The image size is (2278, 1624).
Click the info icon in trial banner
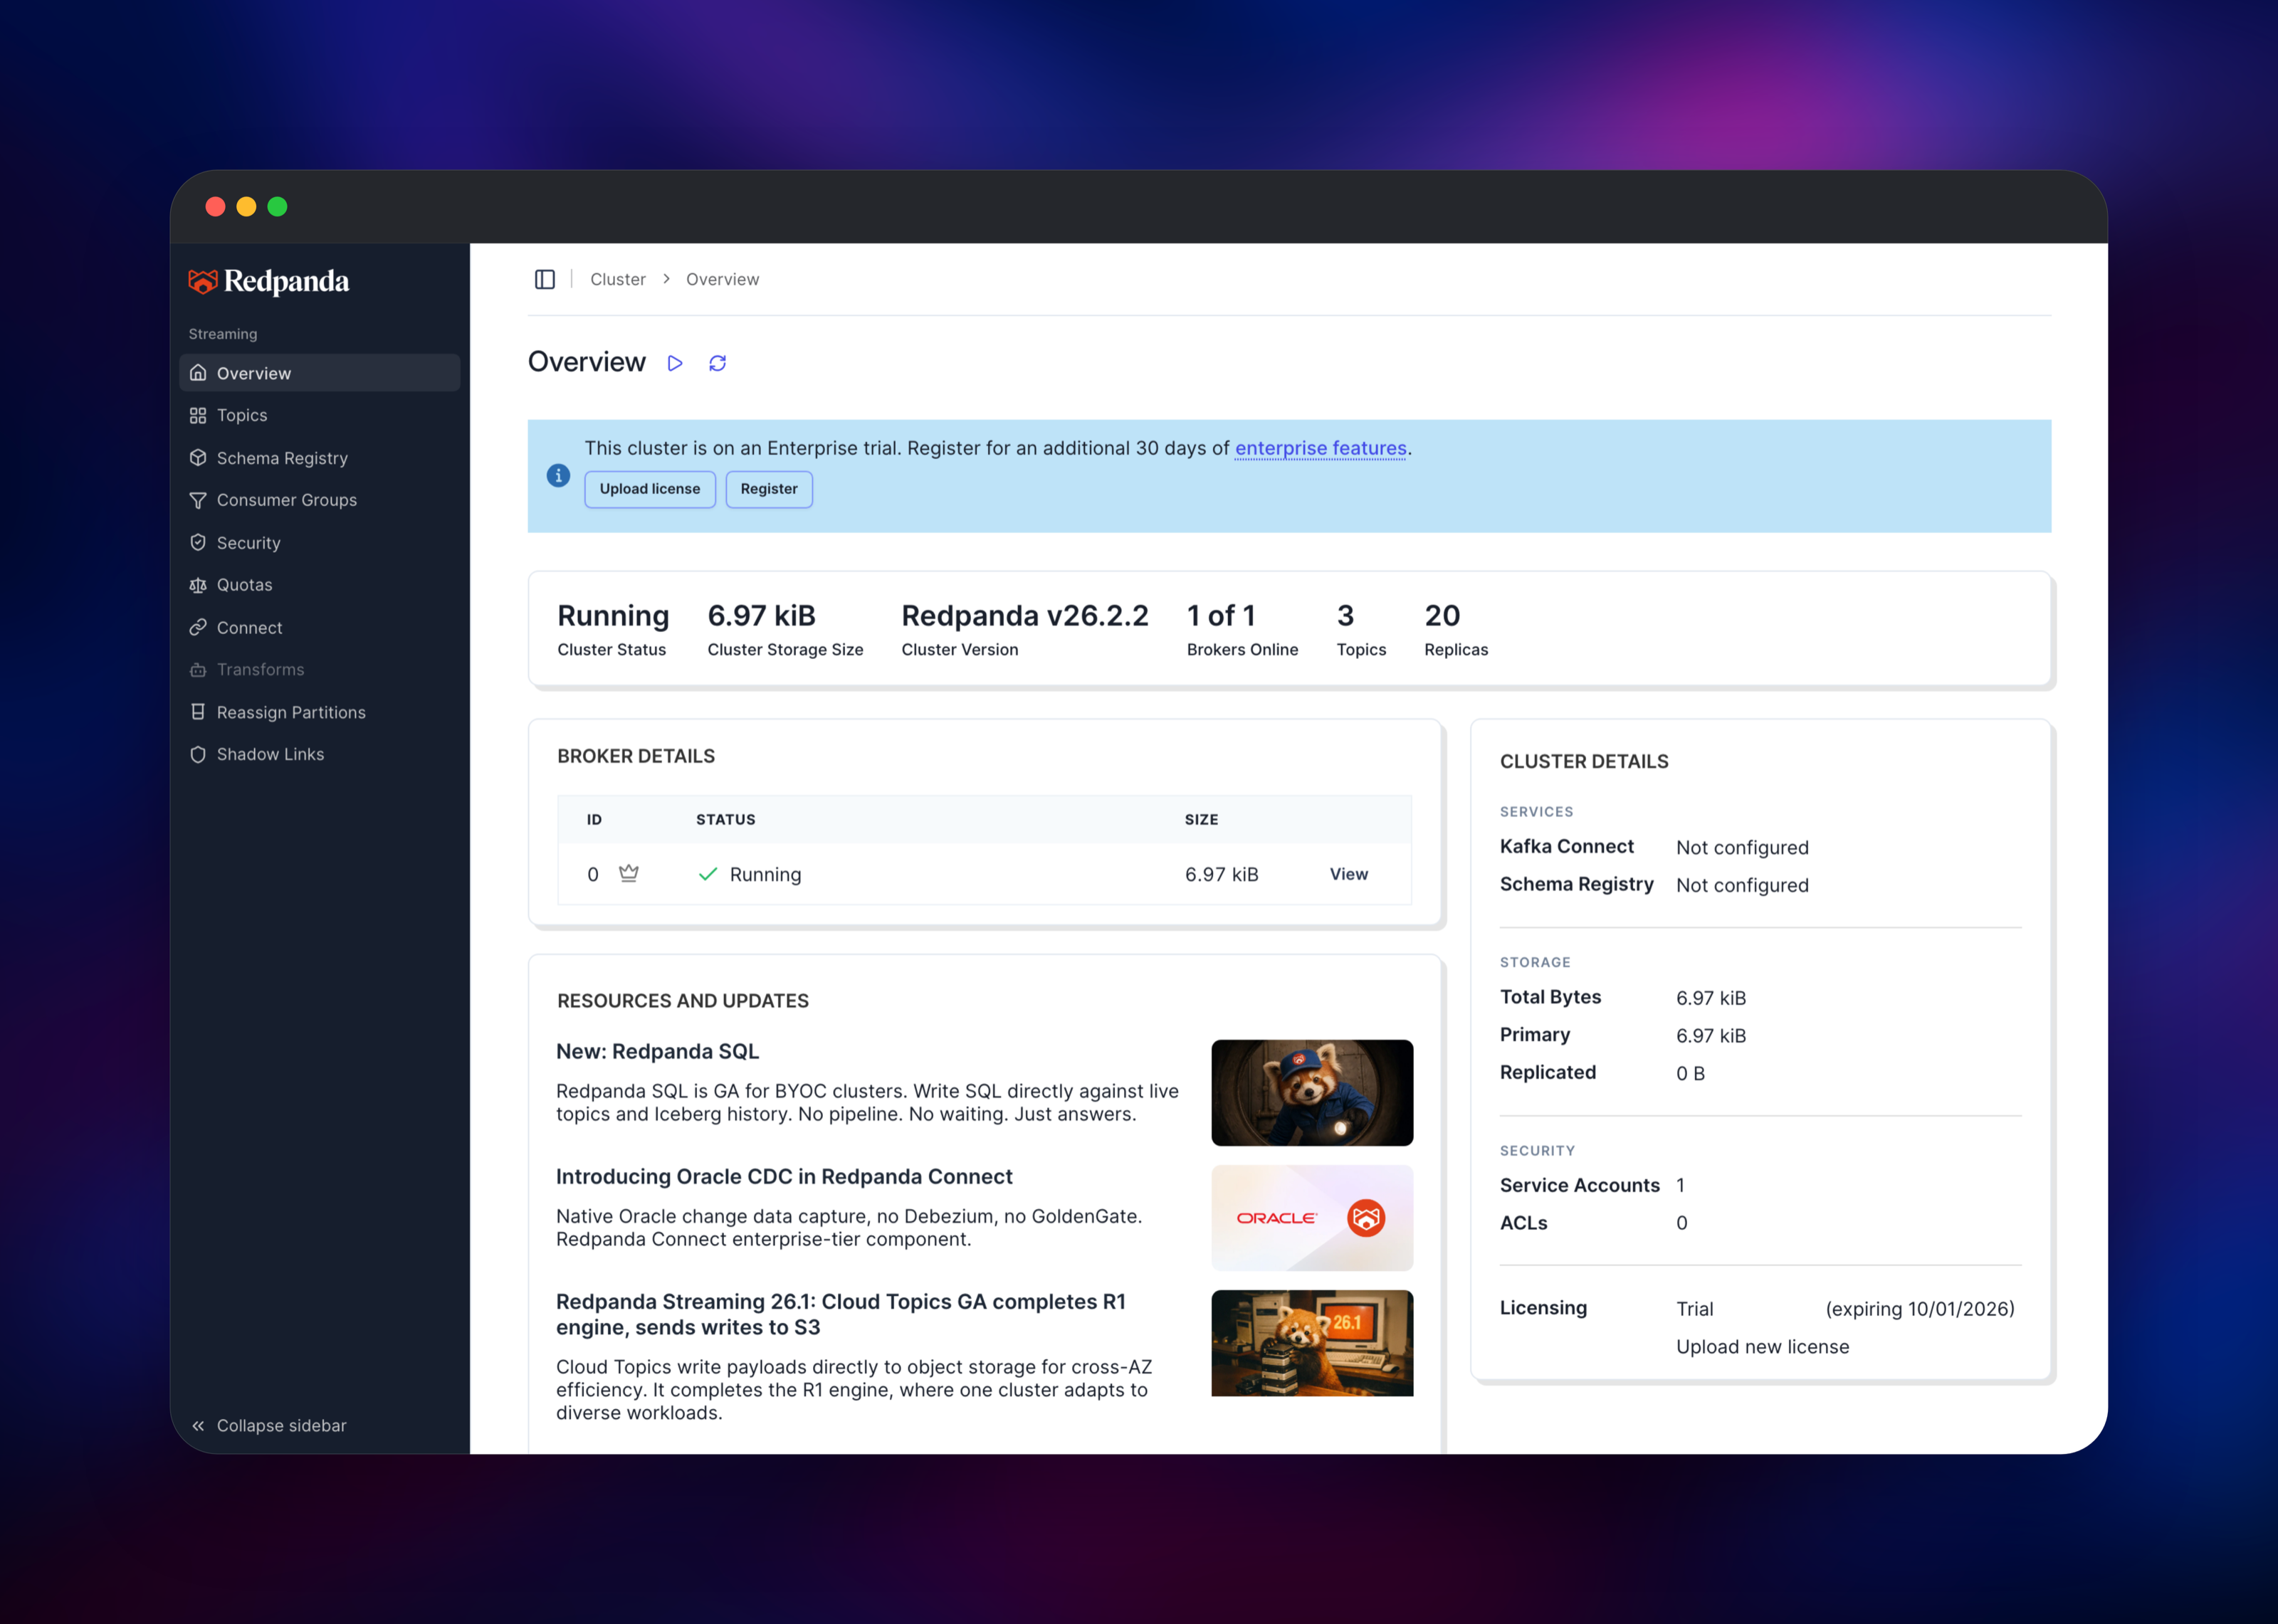(x=558, y=476)
